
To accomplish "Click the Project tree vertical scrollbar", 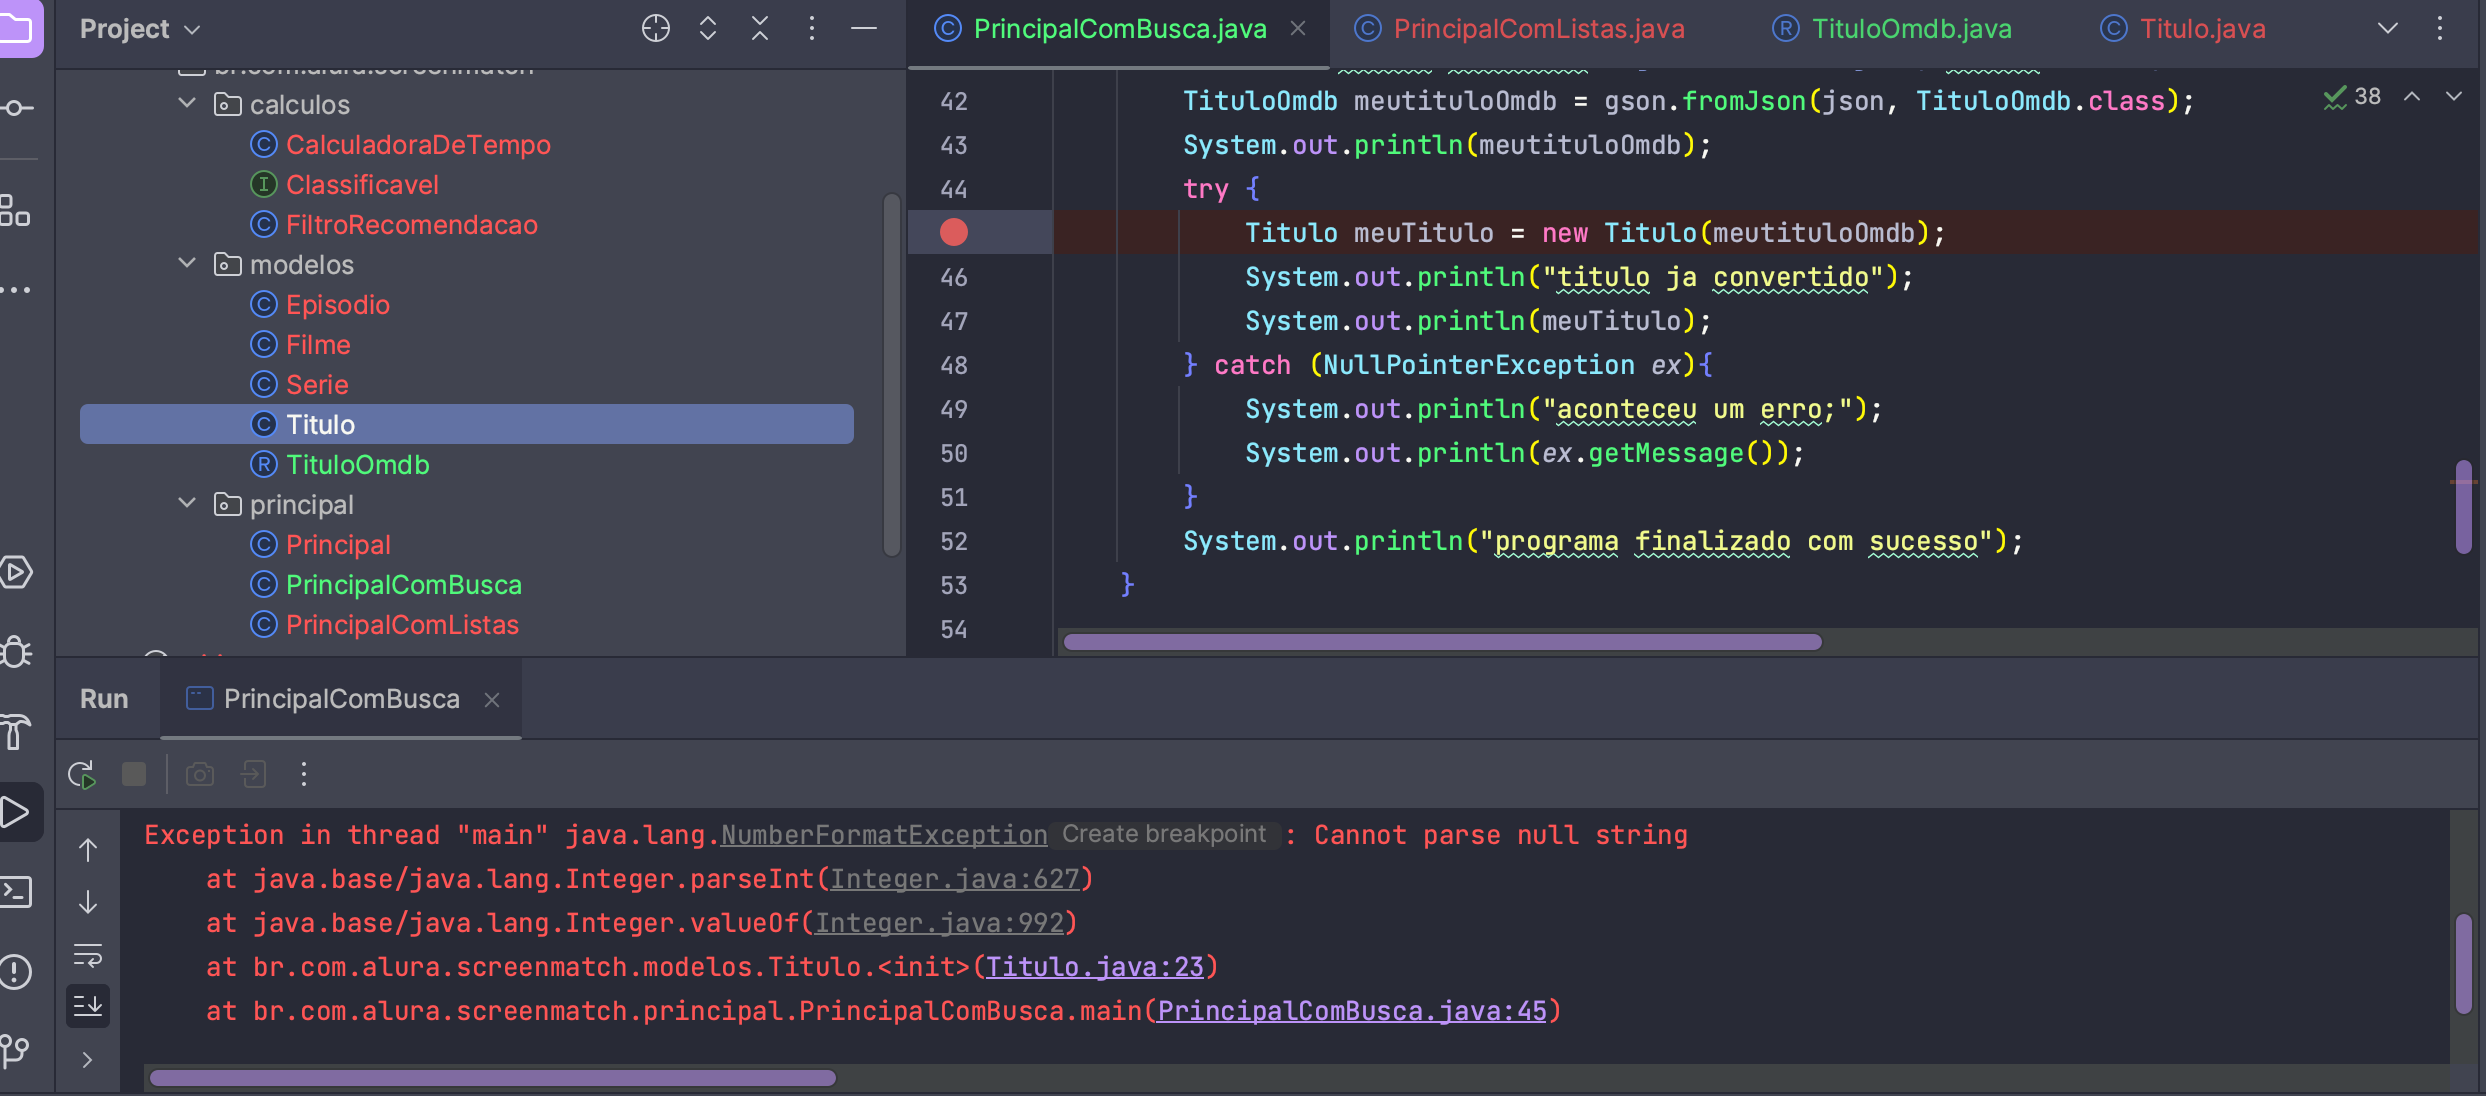I will (x=892, y=374).
